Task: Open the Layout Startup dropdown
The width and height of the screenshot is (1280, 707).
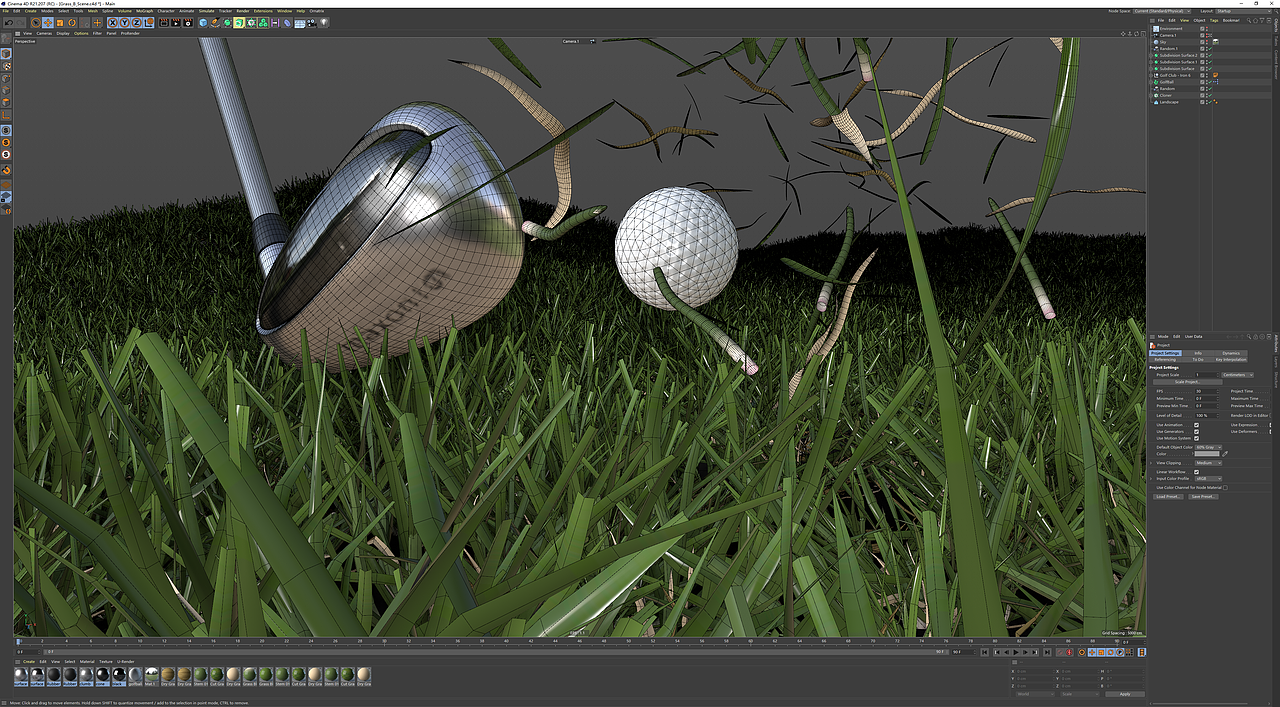Action: tap(1243, 11)
